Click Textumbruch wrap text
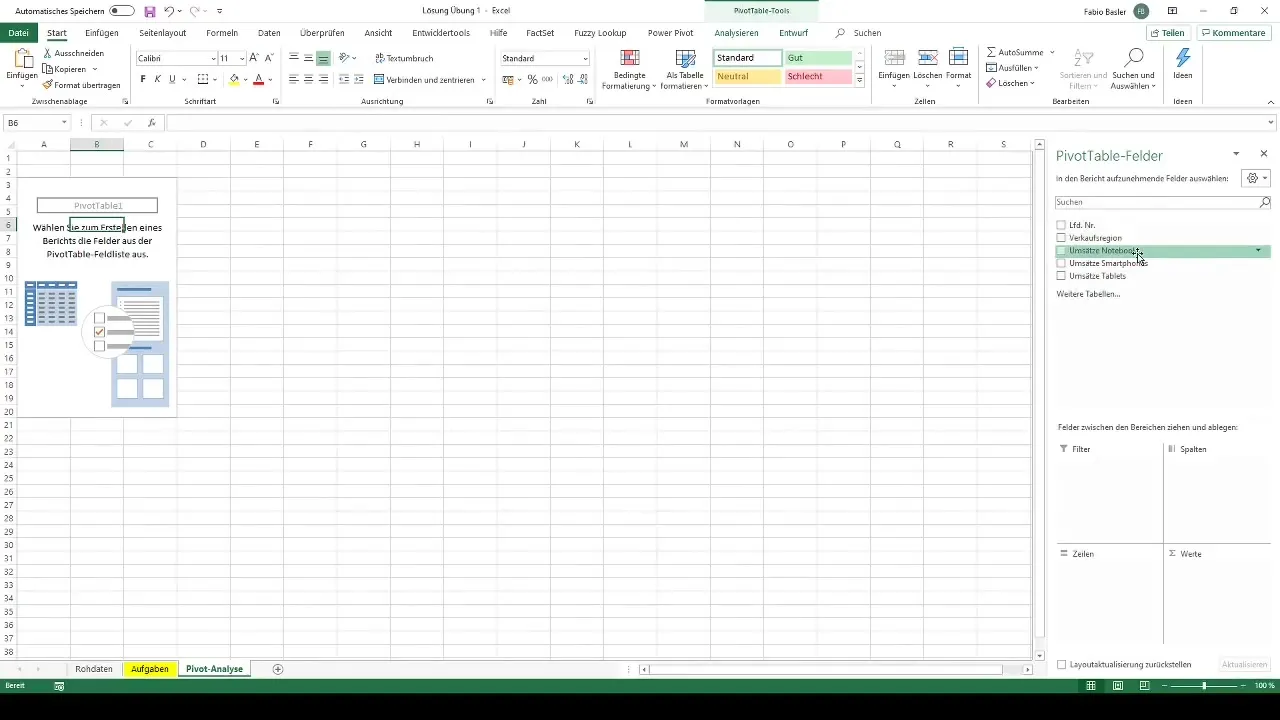 [404, 58]
